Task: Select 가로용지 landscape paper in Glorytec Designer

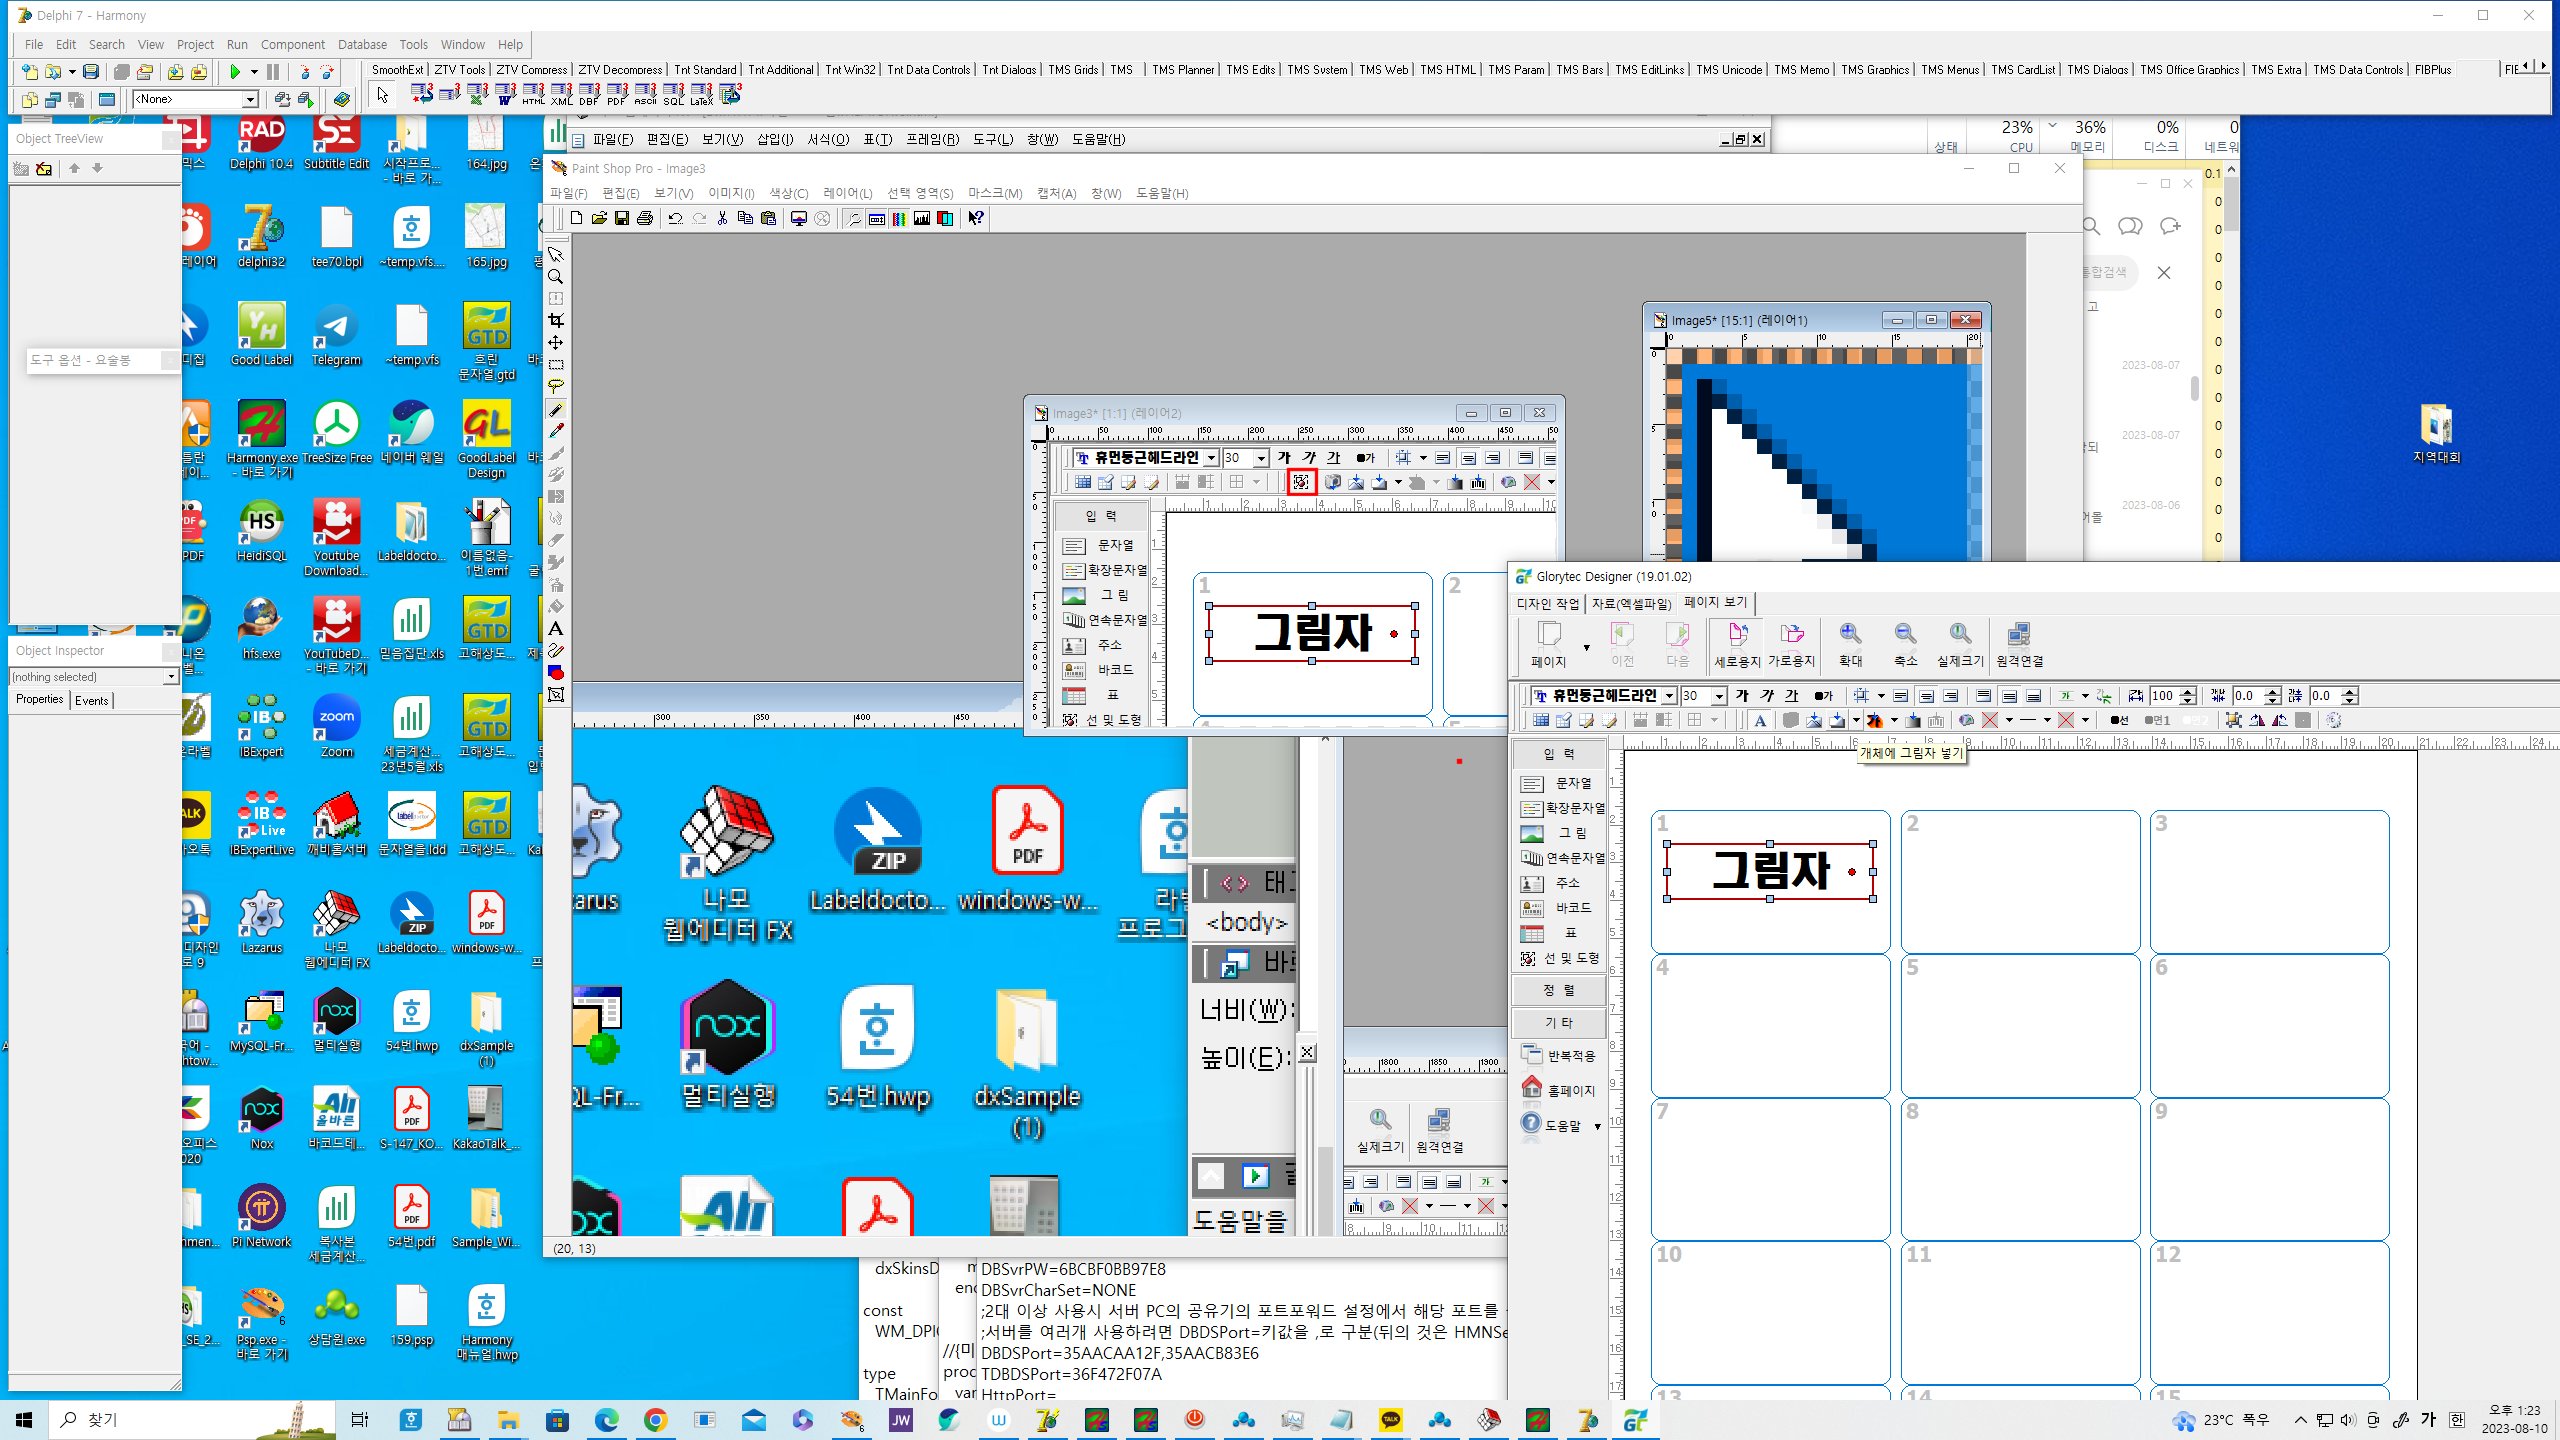Action: [1791, 644]
